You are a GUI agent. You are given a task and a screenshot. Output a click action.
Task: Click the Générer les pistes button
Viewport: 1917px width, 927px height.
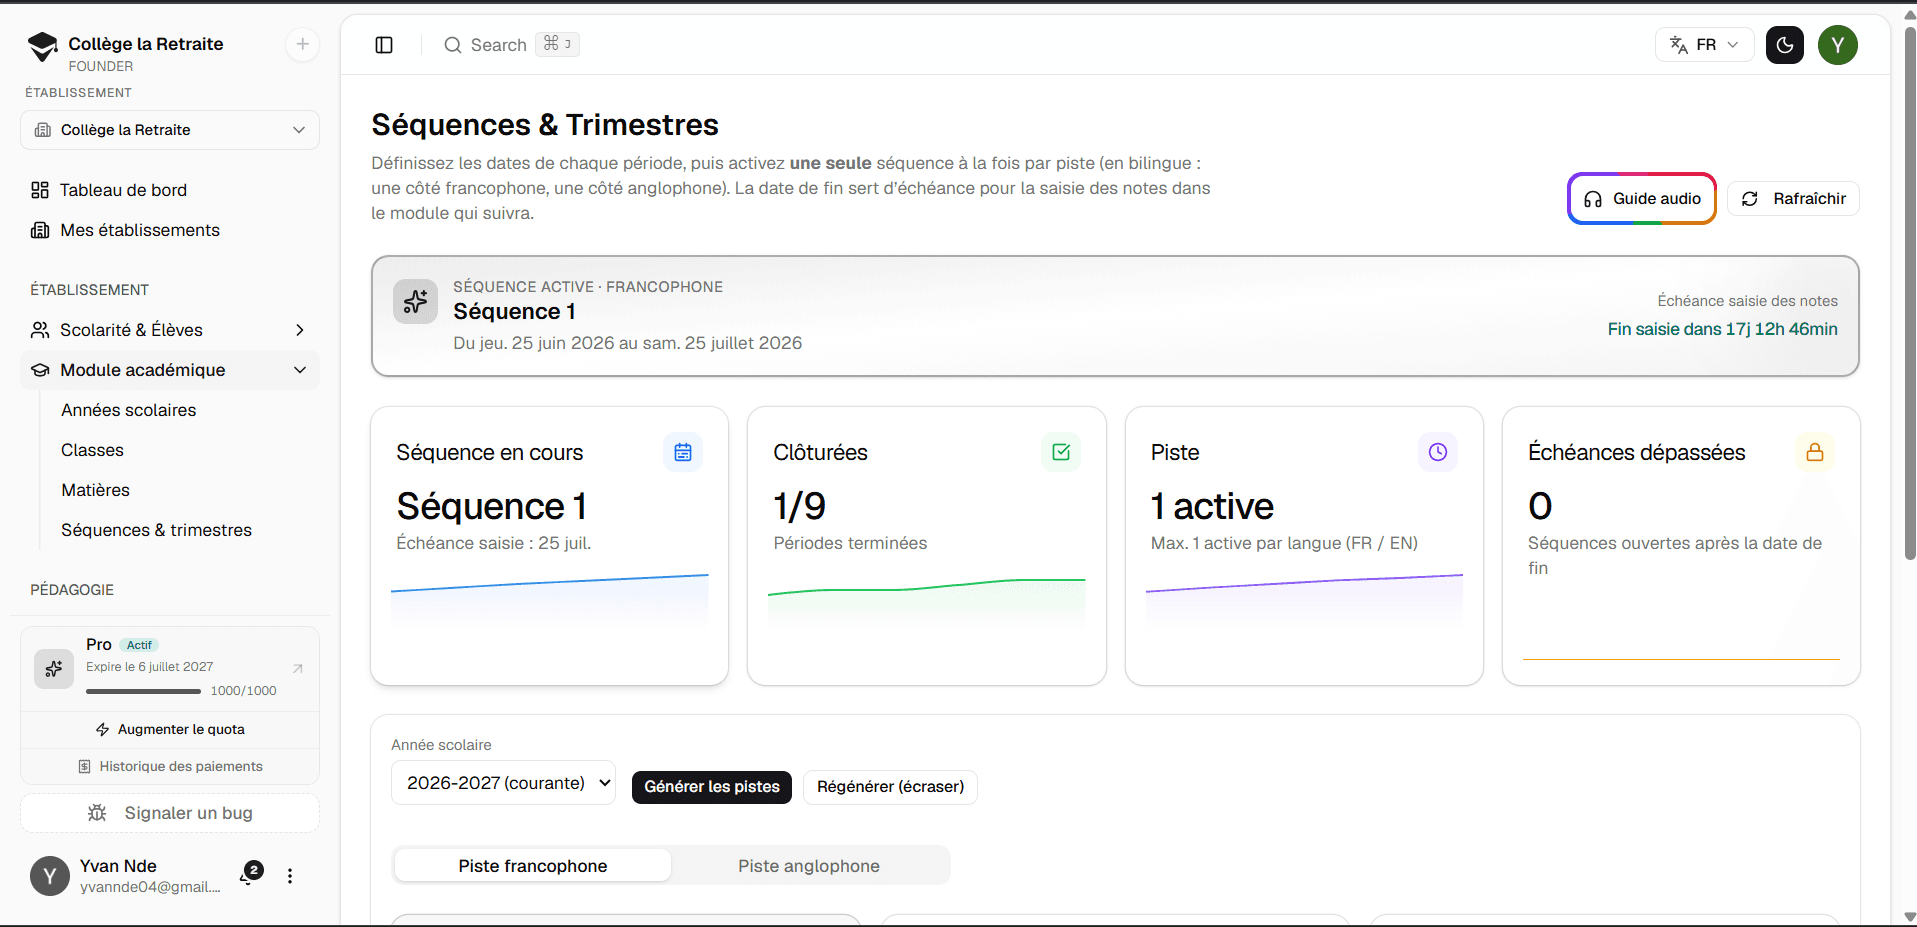click(712, 787)
